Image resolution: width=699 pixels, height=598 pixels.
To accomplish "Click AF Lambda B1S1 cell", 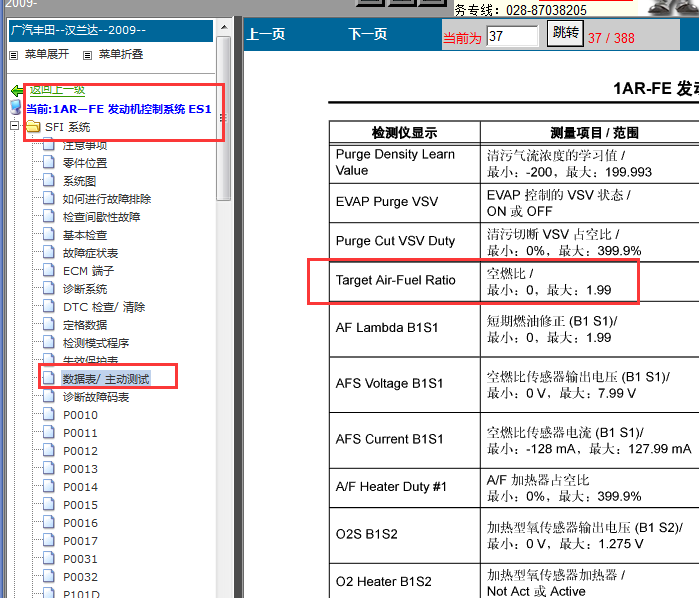I will tap(405, 329).
